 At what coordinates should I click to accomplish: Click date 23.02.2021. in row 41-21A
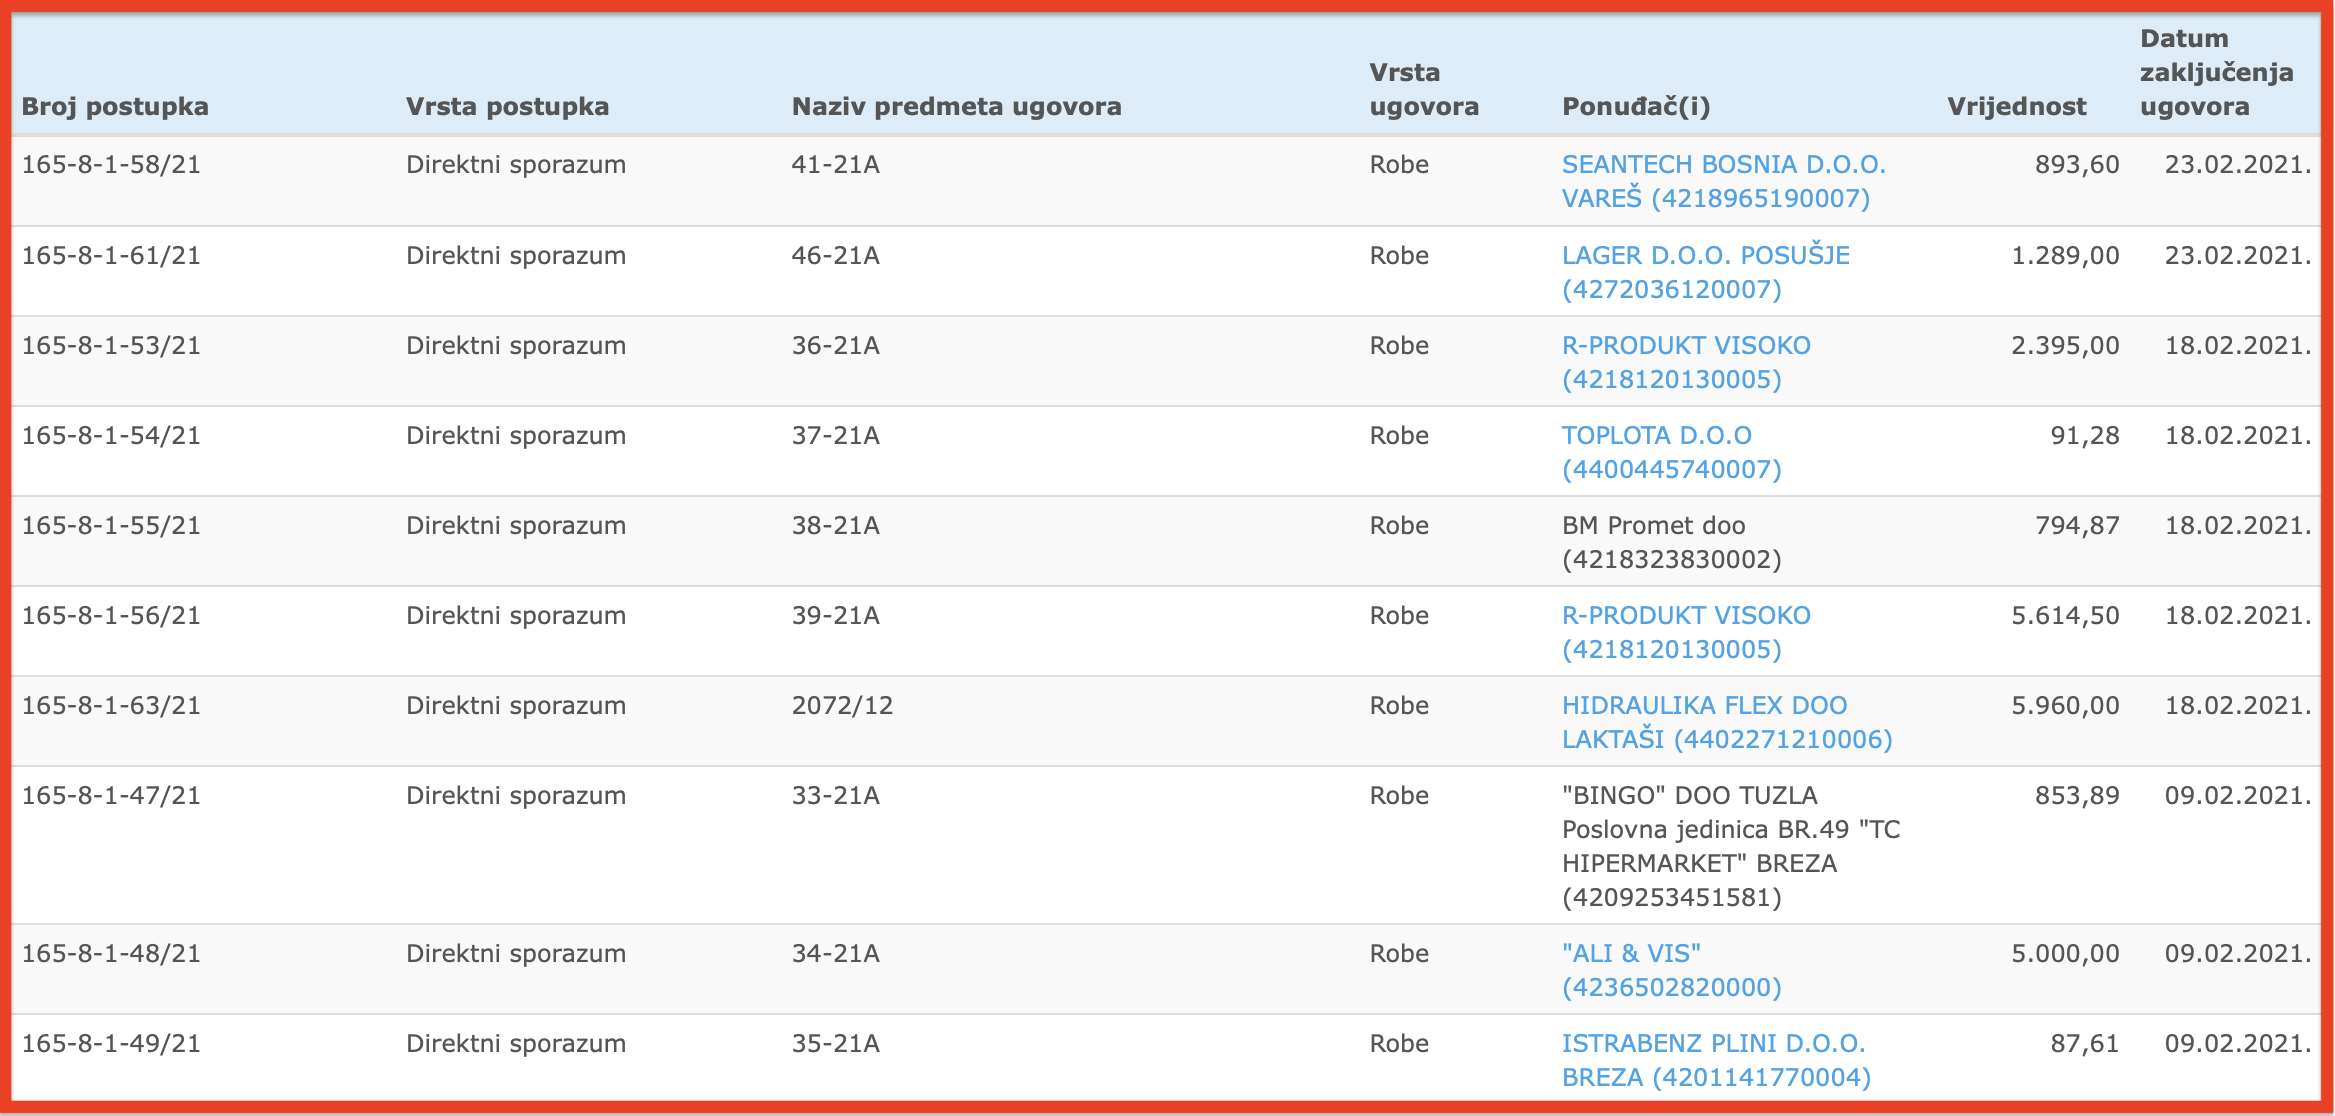point(2238,164)
